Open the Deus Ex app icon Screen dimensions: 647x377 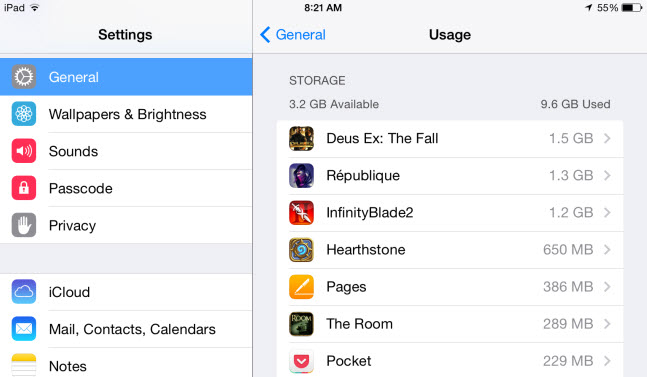click(x=301, y=138)
